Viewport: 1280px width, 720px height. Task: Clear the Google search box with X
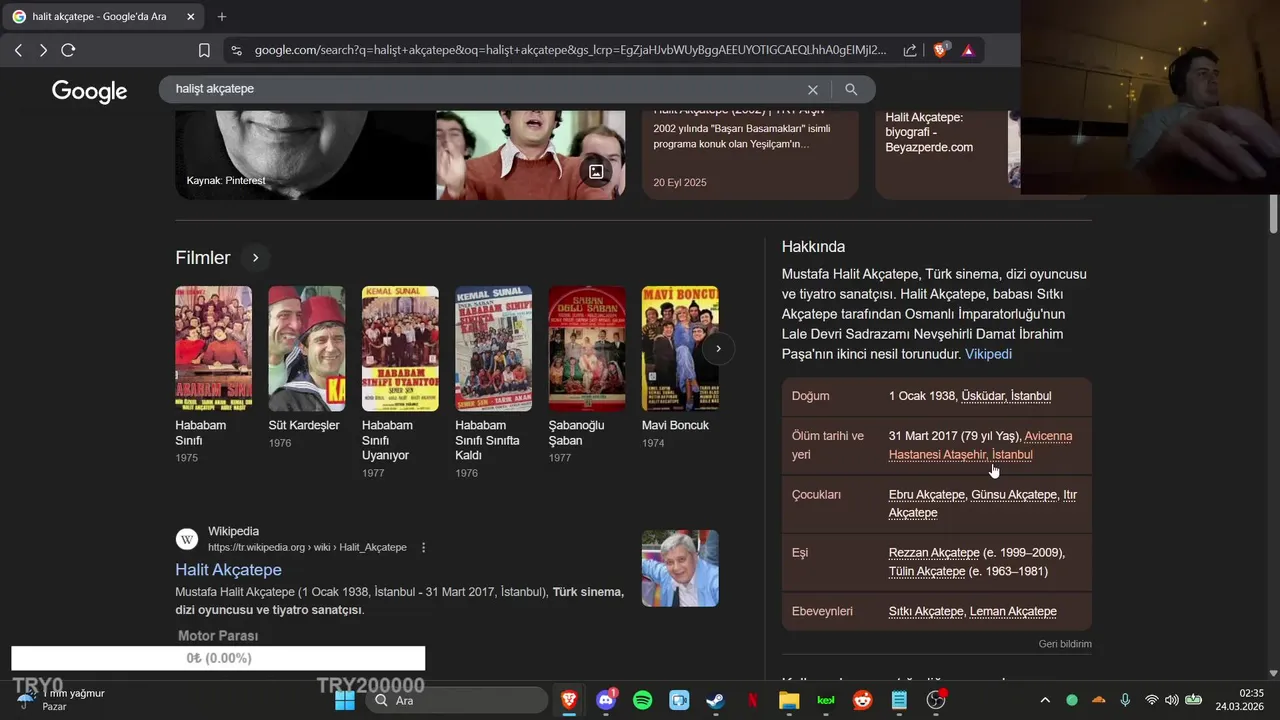click(x=813, y=89)
